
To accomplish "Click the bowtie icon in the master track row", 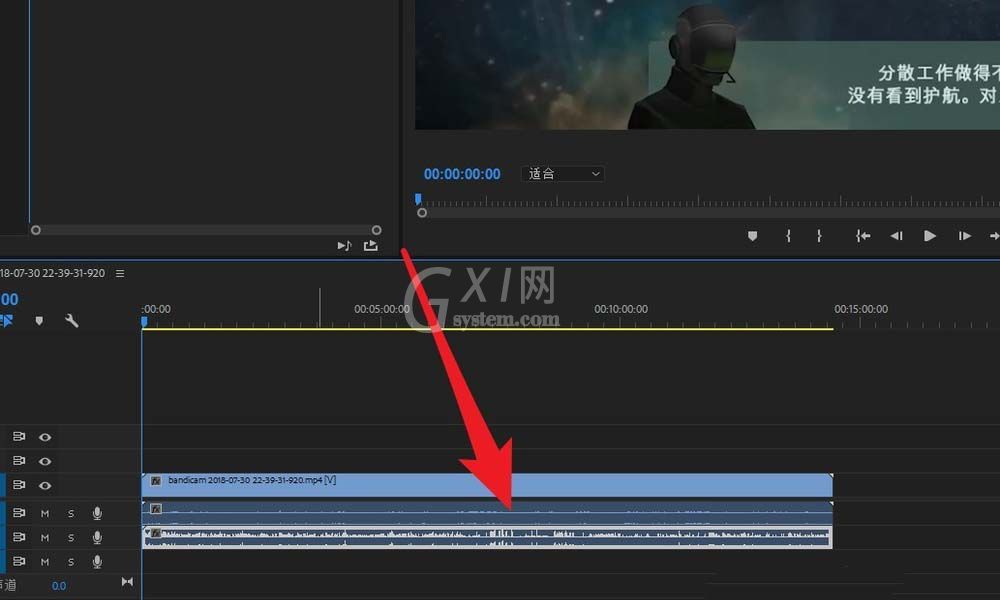I will (x=128, y=582).
